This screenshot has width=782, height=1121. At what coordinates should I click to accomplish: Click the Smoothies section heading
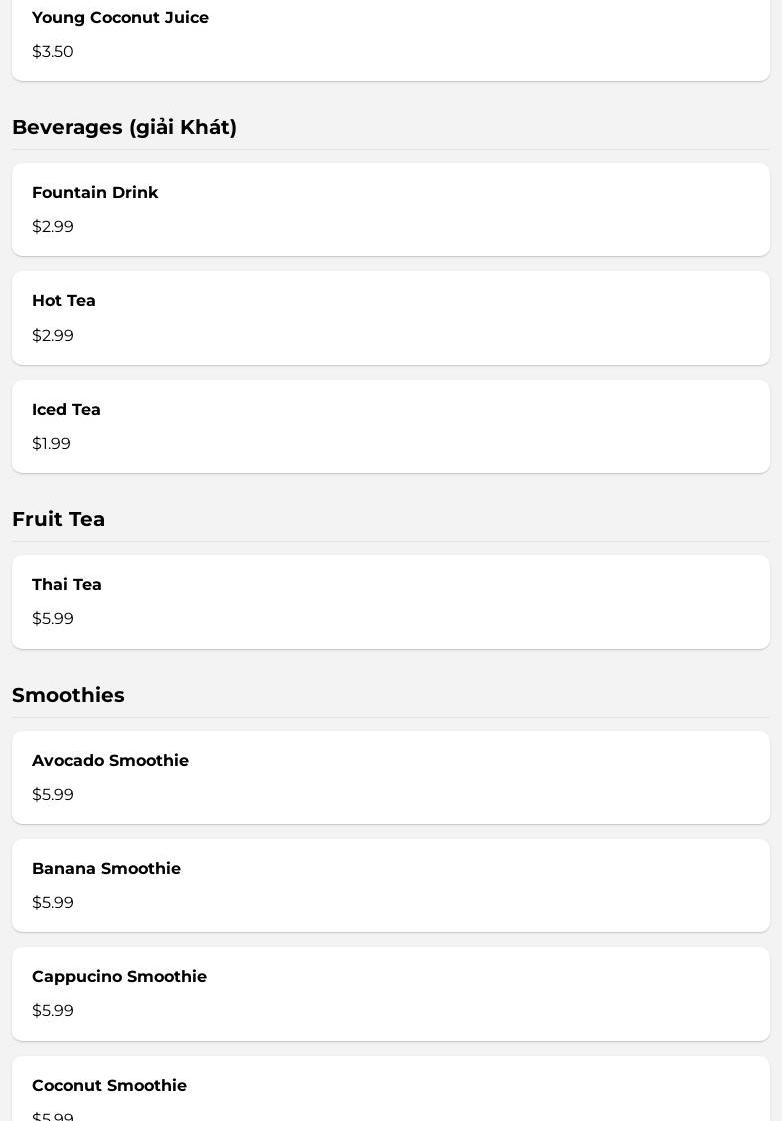pos(69,695)
